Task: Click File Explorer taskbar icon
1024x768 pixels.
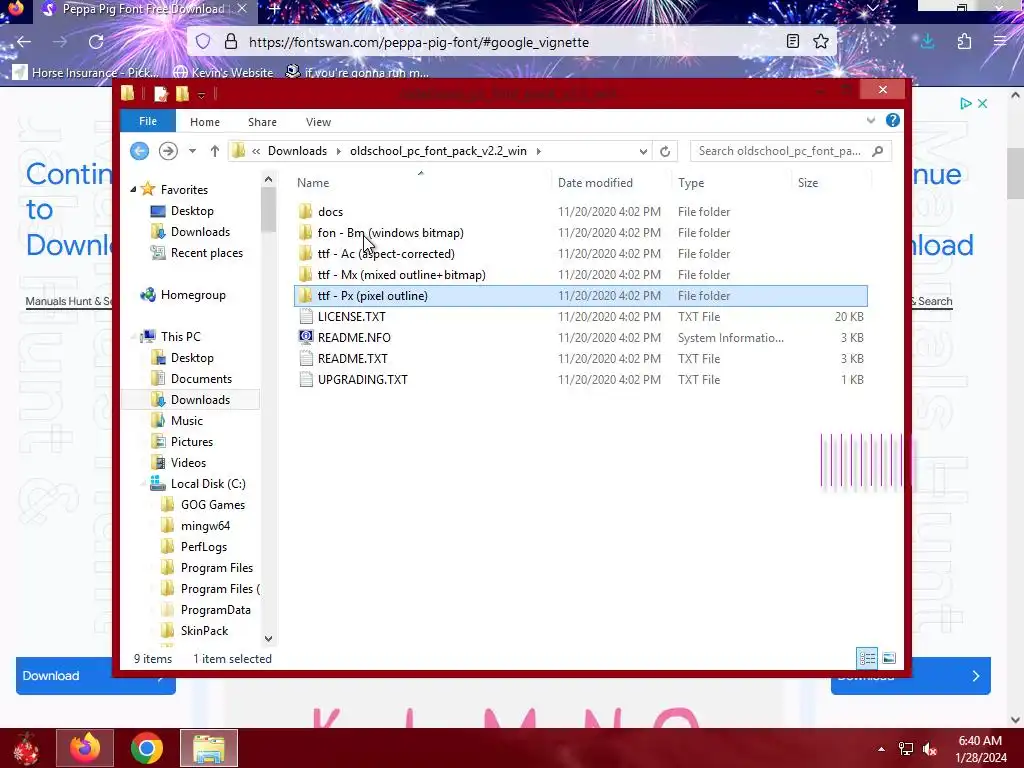Action: (x=209, y=748)
